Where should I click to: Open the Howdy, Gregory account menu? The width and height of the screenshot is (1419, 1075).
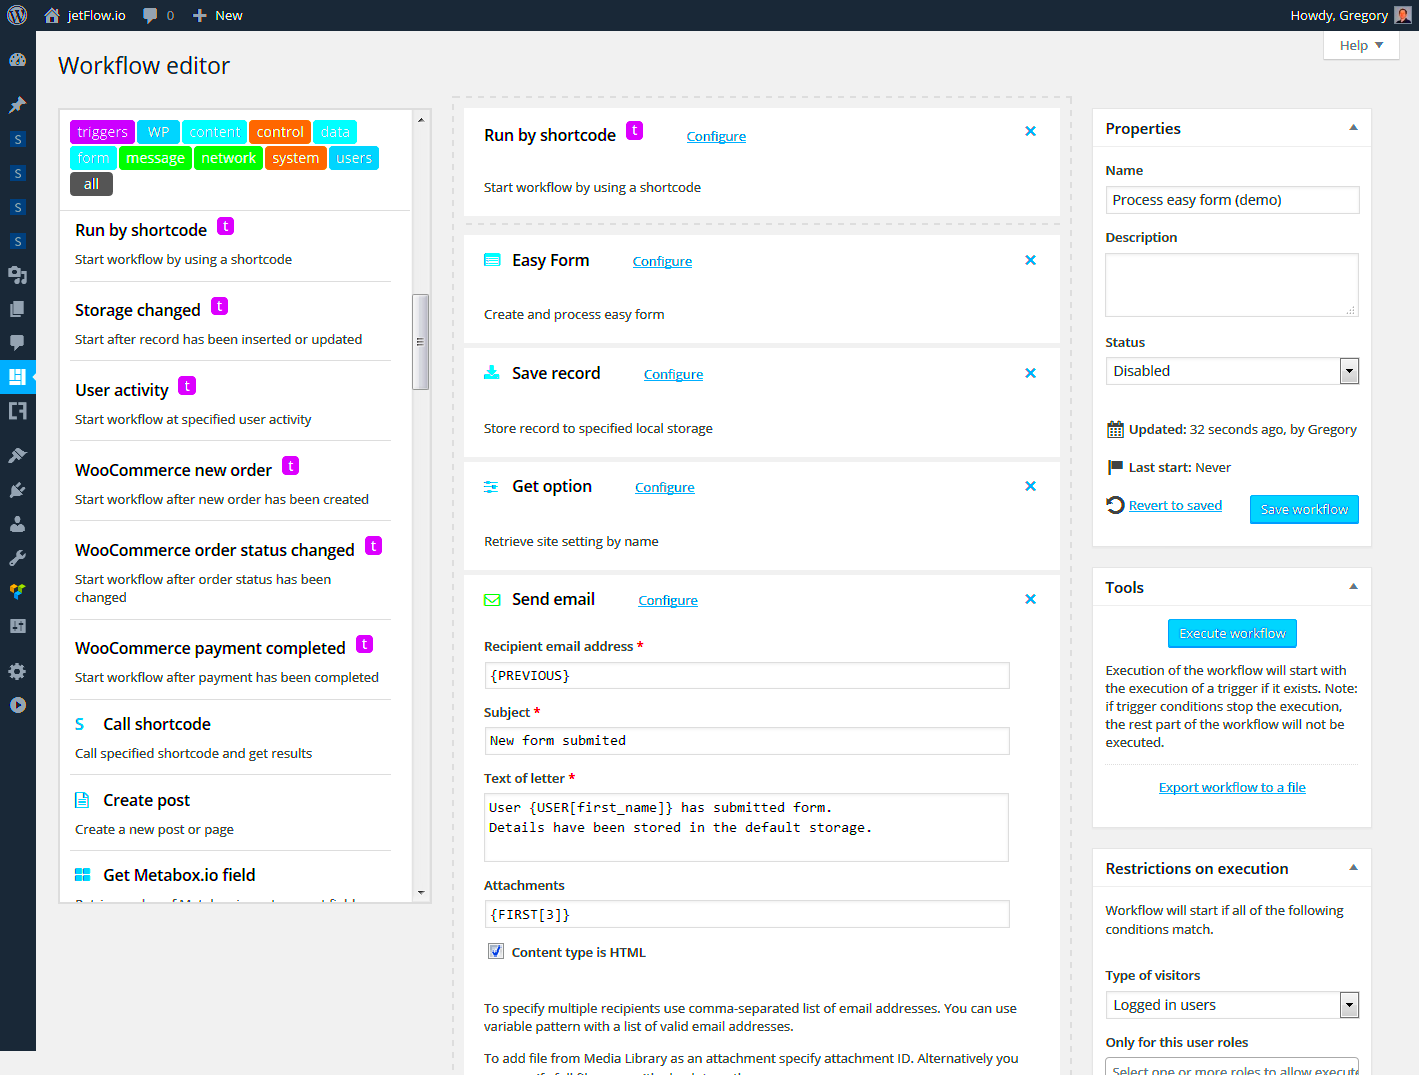coord(1351,15)
